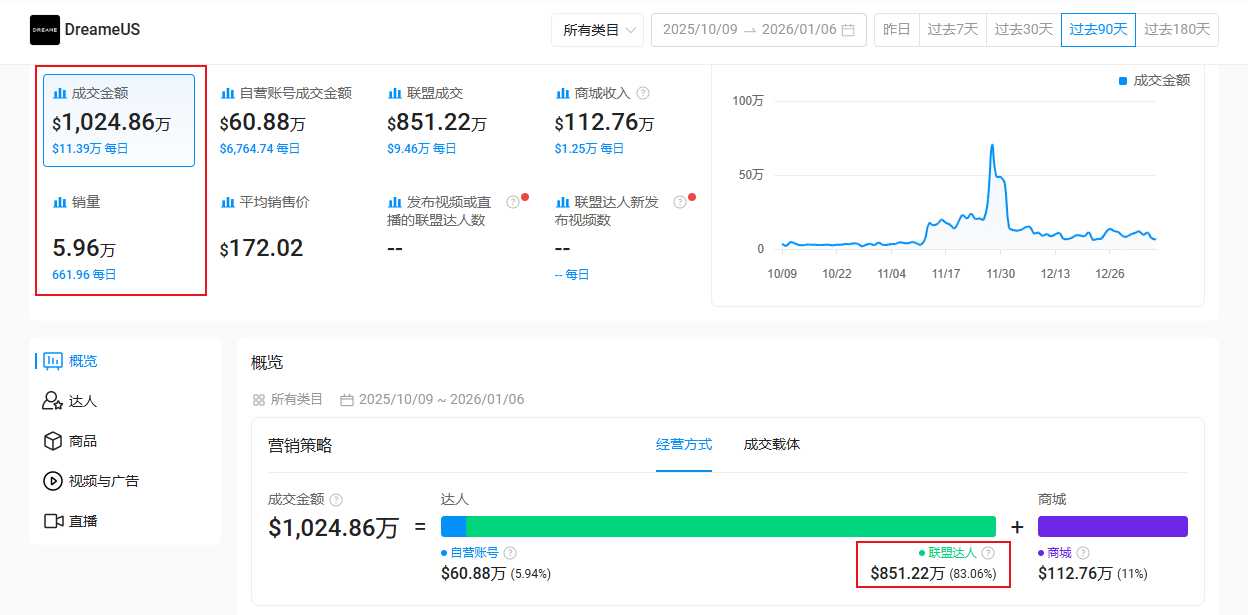Click the DreameUS brand logo

point(45,30)
